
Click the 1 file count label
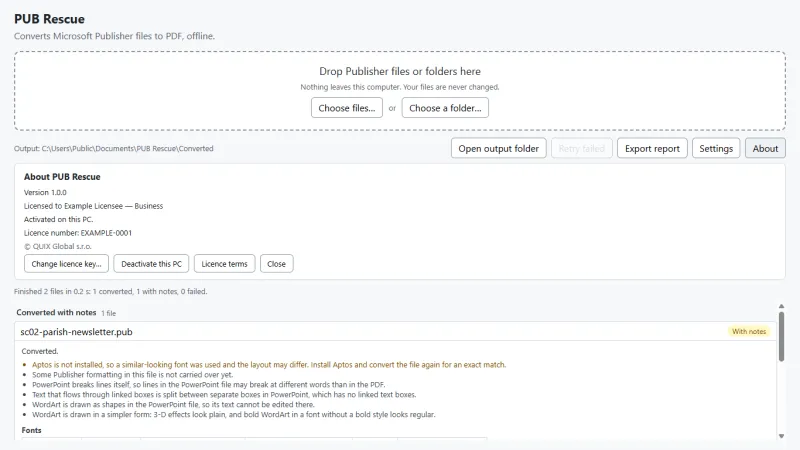pos(108,313)
